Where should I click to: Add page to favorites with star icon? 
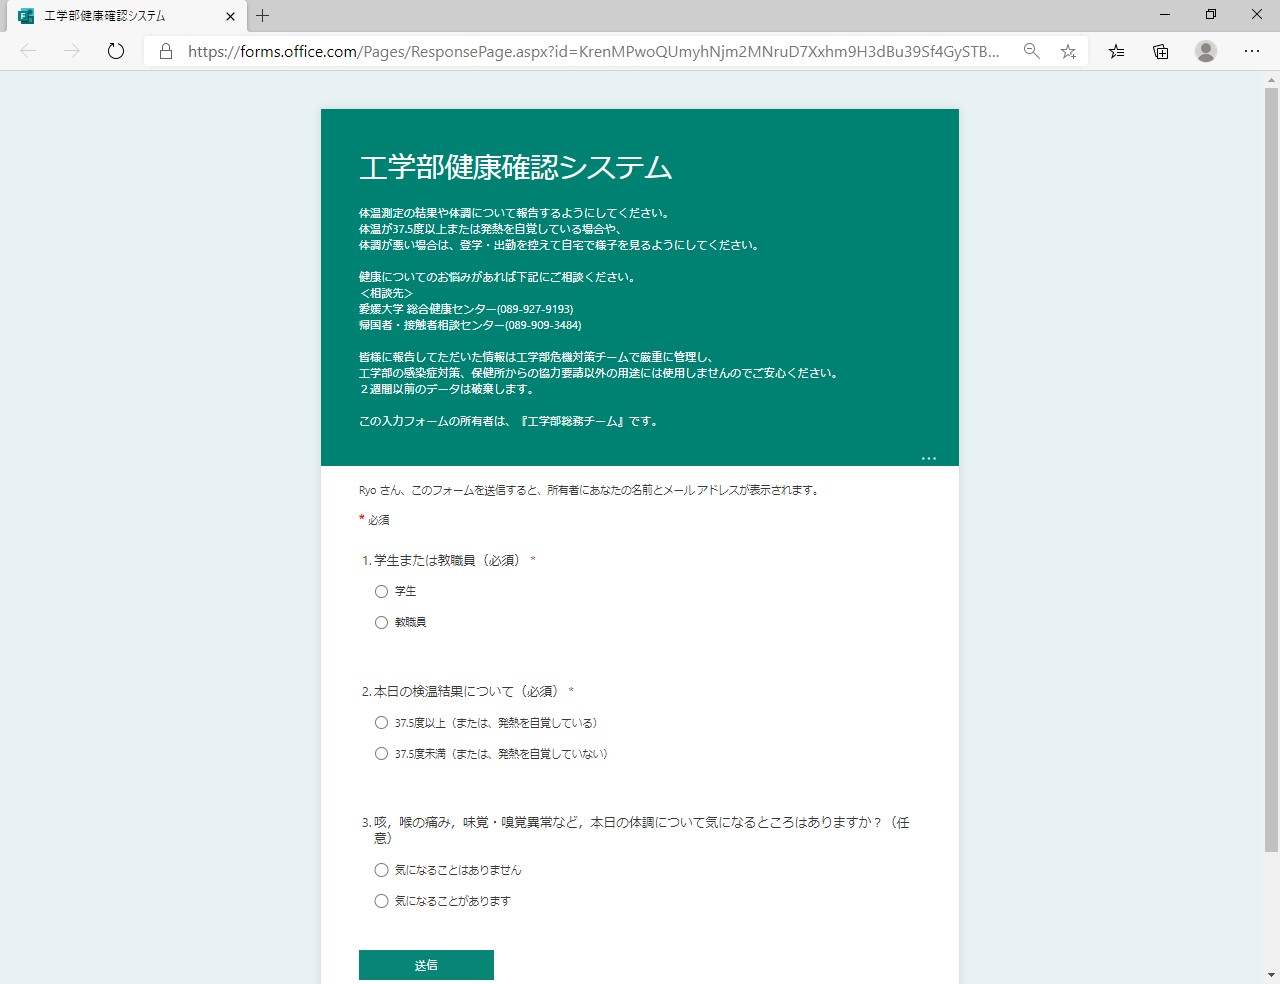coord(1068,51)
